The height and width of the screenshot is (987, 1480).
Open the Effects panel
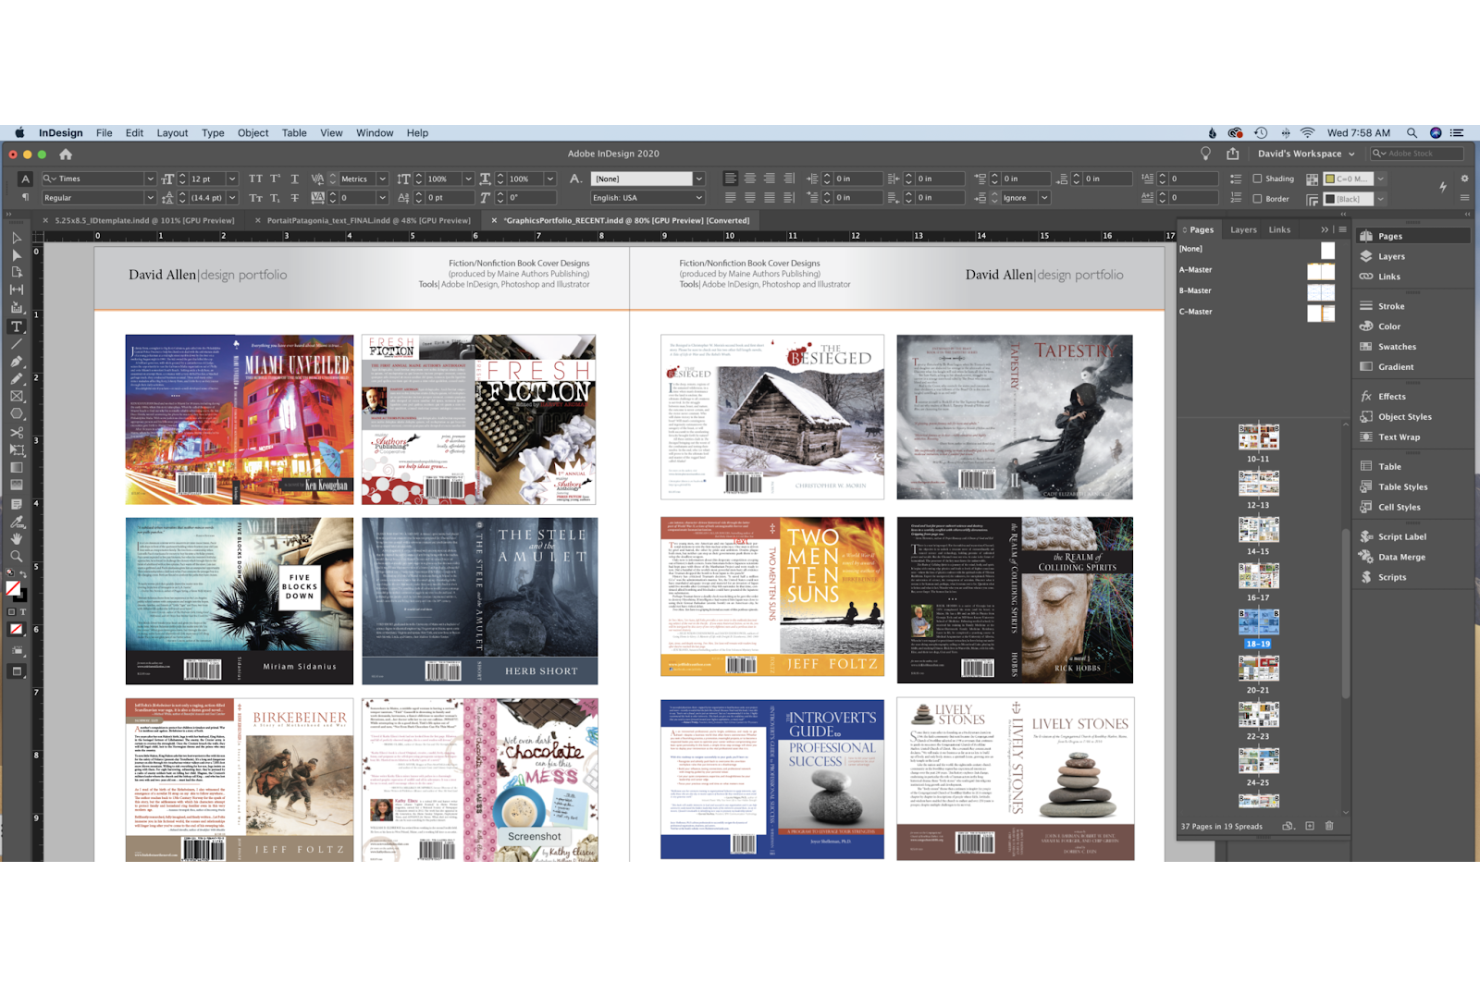coord(1391,397)
